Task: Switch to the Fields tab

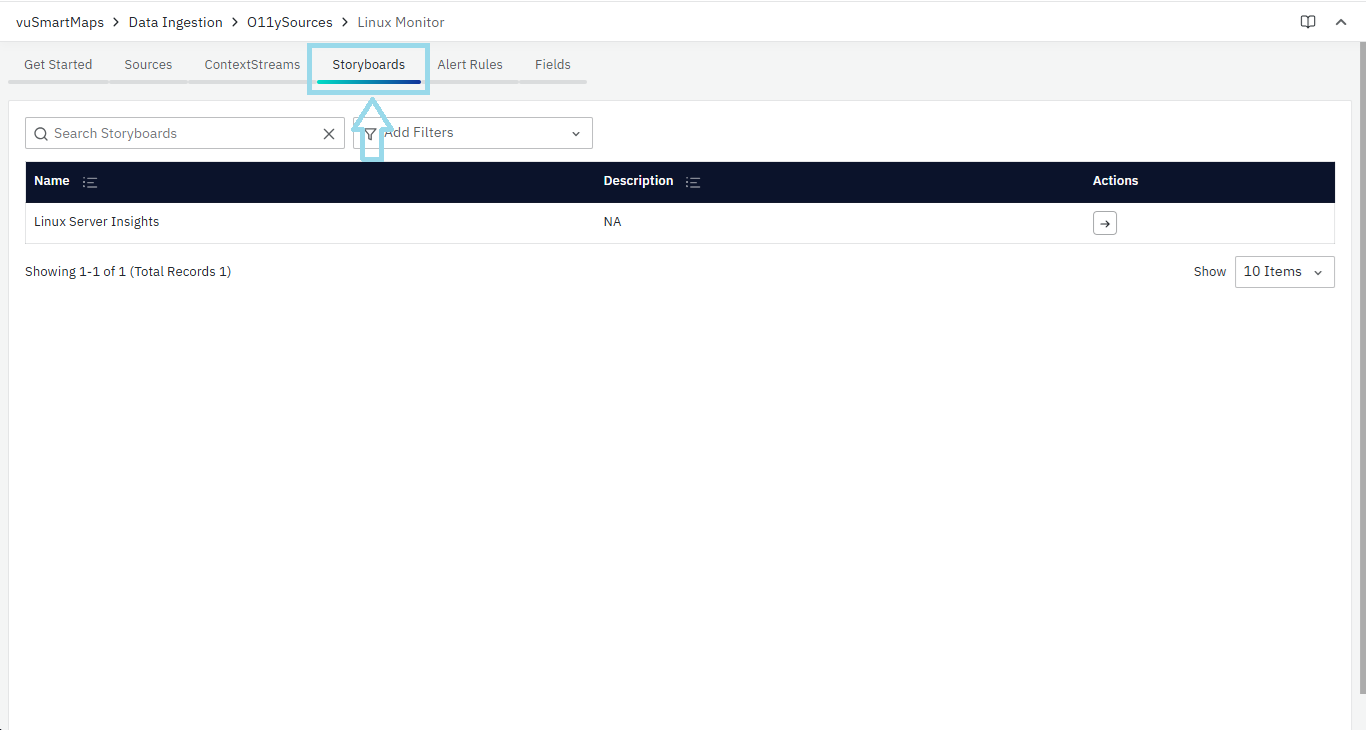Action: pos(552,65)
